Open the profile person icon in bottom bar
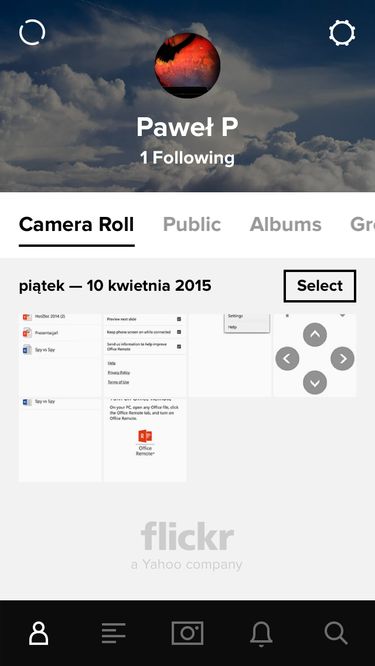The height and width of the screenshot is (666, 375). 39,633
